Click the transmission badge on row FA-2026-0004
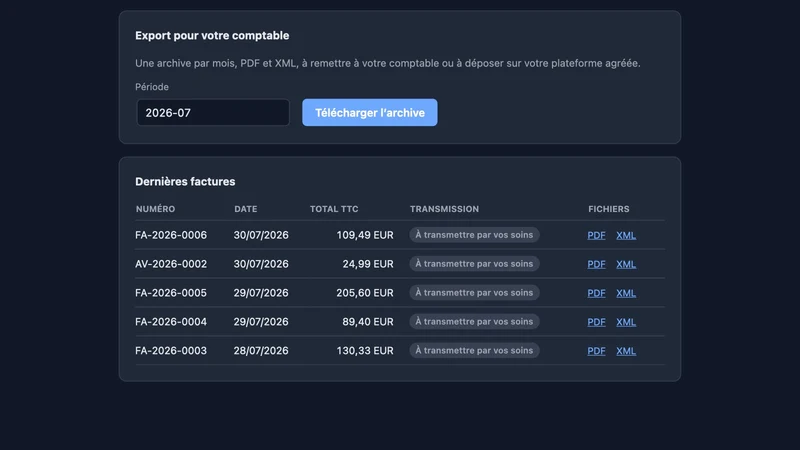The image size is (800, 450). click(474, 321)
